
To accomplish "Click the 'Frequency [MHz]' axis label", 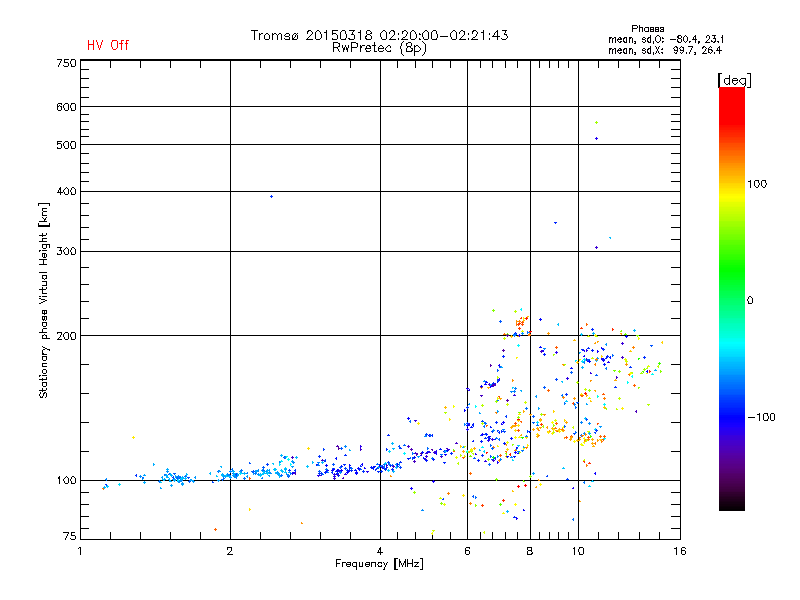I will 379,564.
